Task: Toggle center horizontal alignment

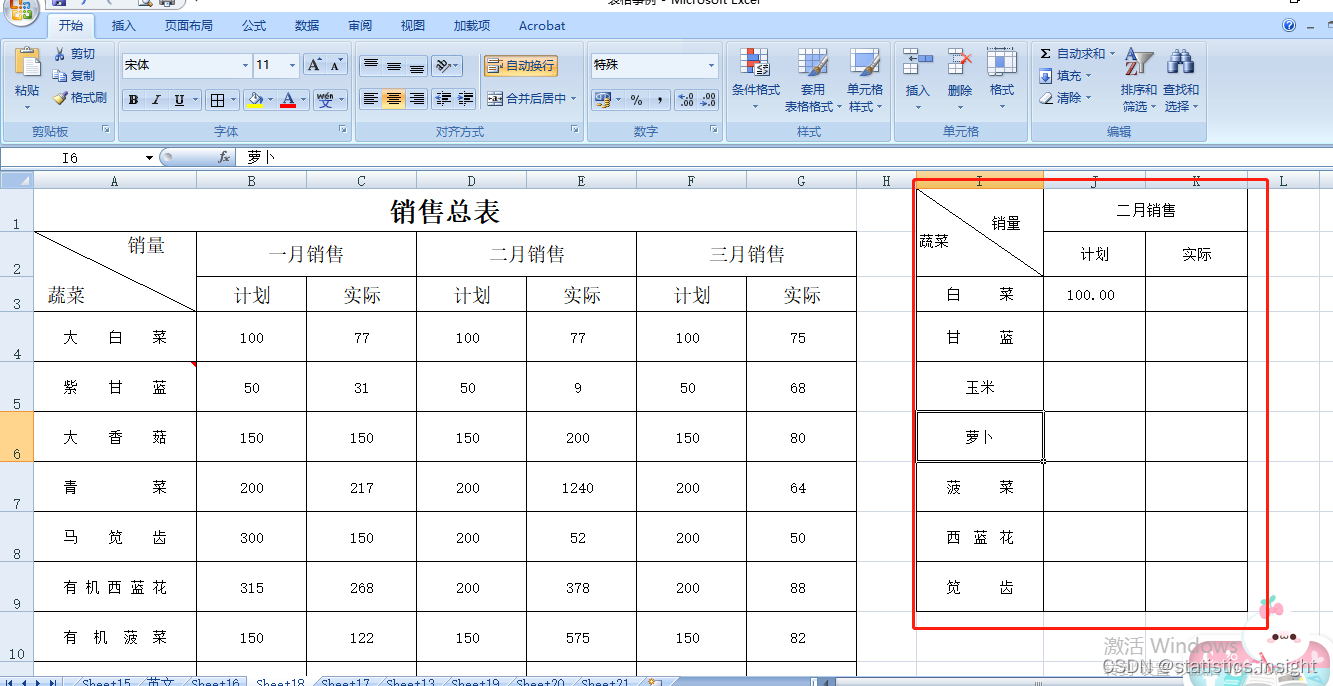Action: tap(394, 99)
